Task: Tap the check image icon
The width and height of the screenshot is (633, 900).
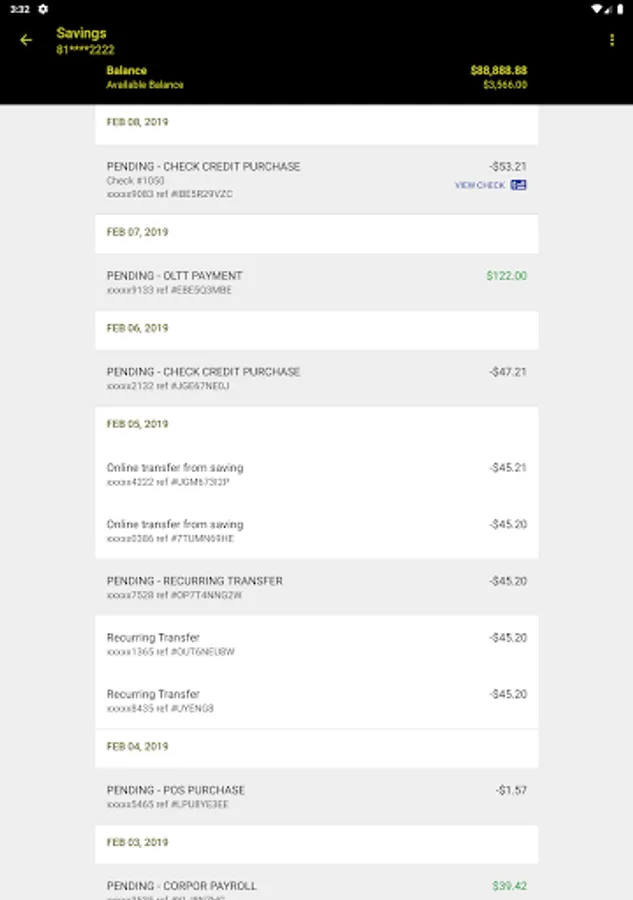Action: point(519,185)
